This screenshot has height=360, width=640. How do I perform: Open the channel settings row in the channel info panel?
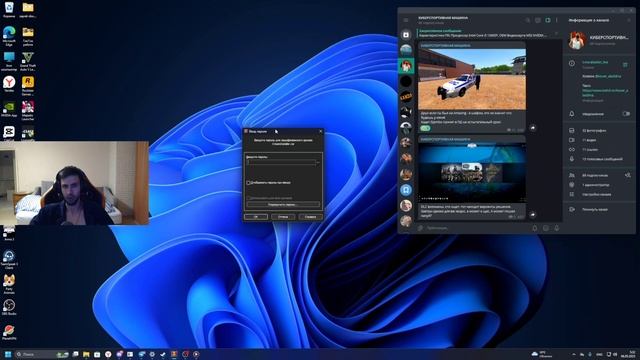600,194
